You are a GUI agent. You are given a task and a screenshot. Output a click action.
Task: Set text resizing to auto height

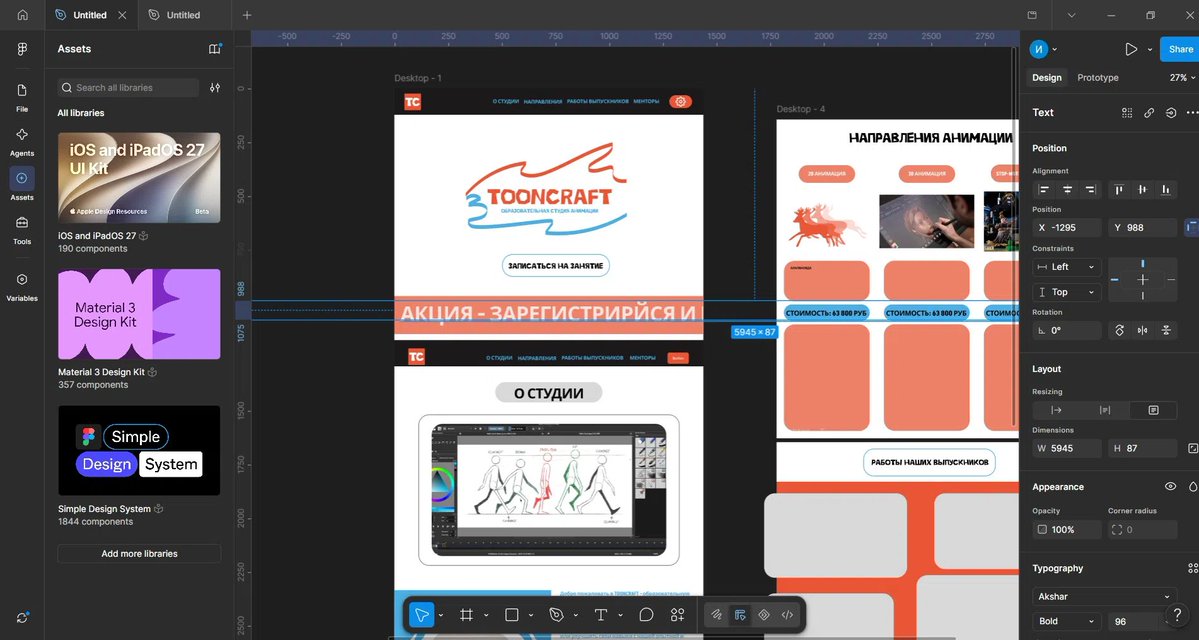1105,410
